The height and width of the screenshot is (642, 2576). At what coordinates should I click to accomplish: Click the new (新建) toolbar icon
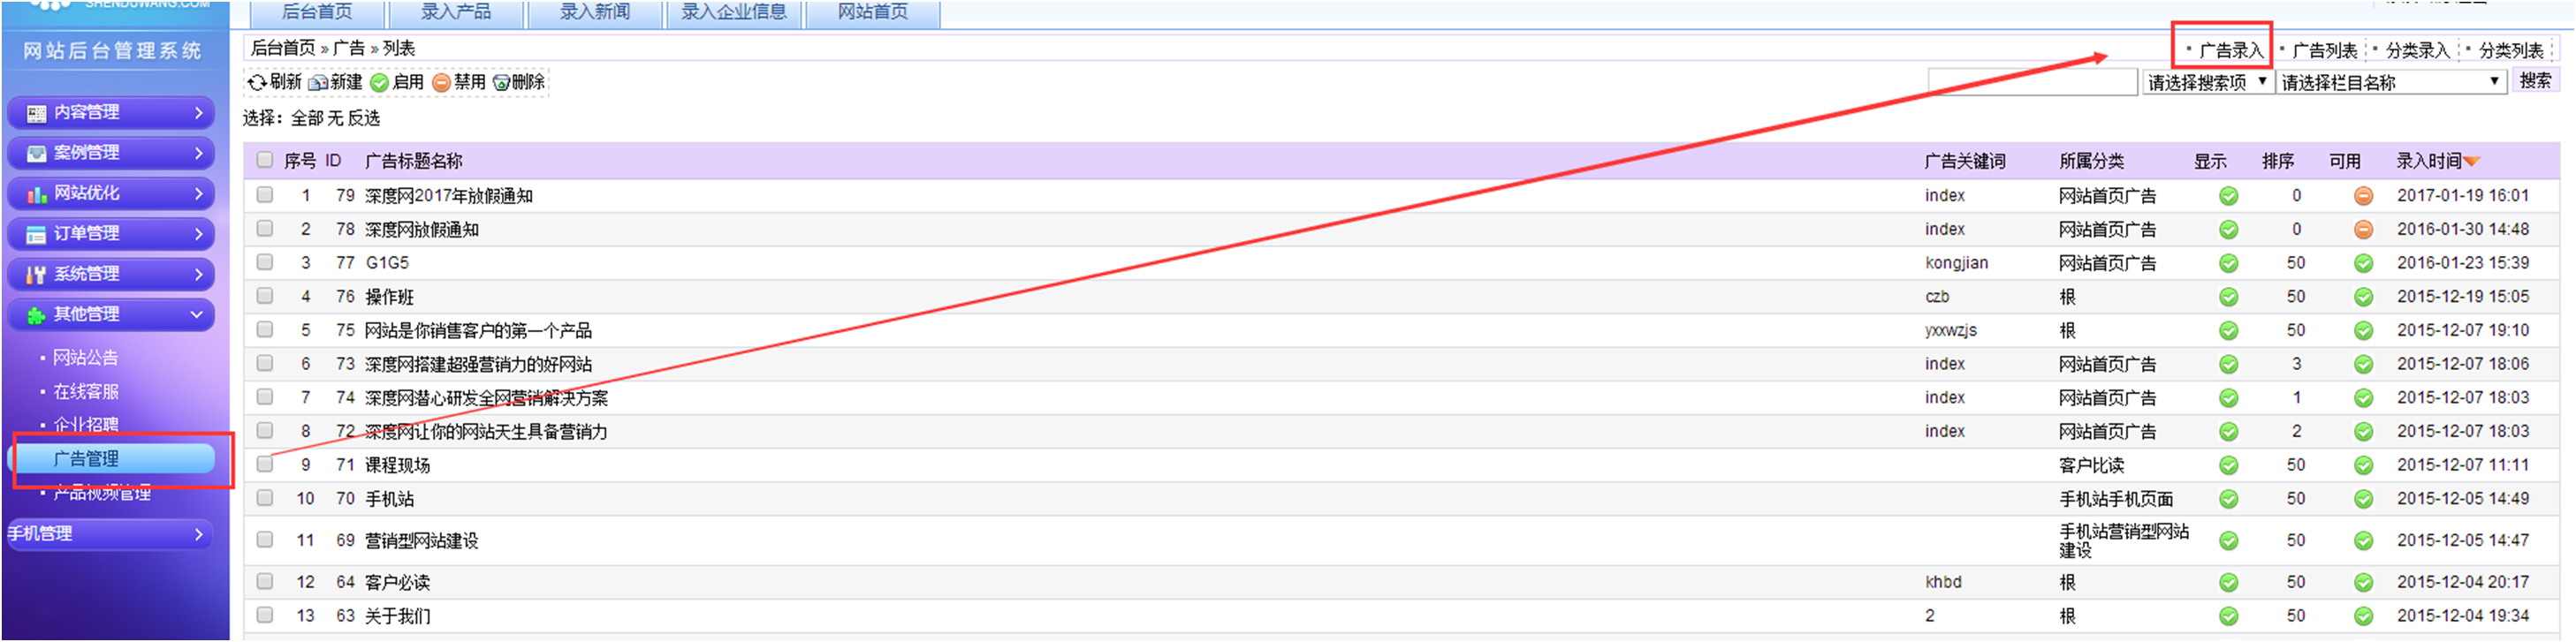click(319, 82)
